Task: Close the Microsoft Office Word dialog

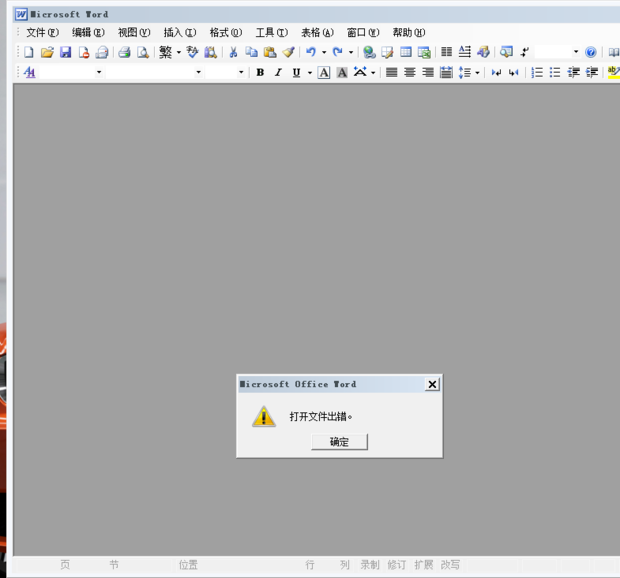Action: pyautogui.click(x=432, y=384)
